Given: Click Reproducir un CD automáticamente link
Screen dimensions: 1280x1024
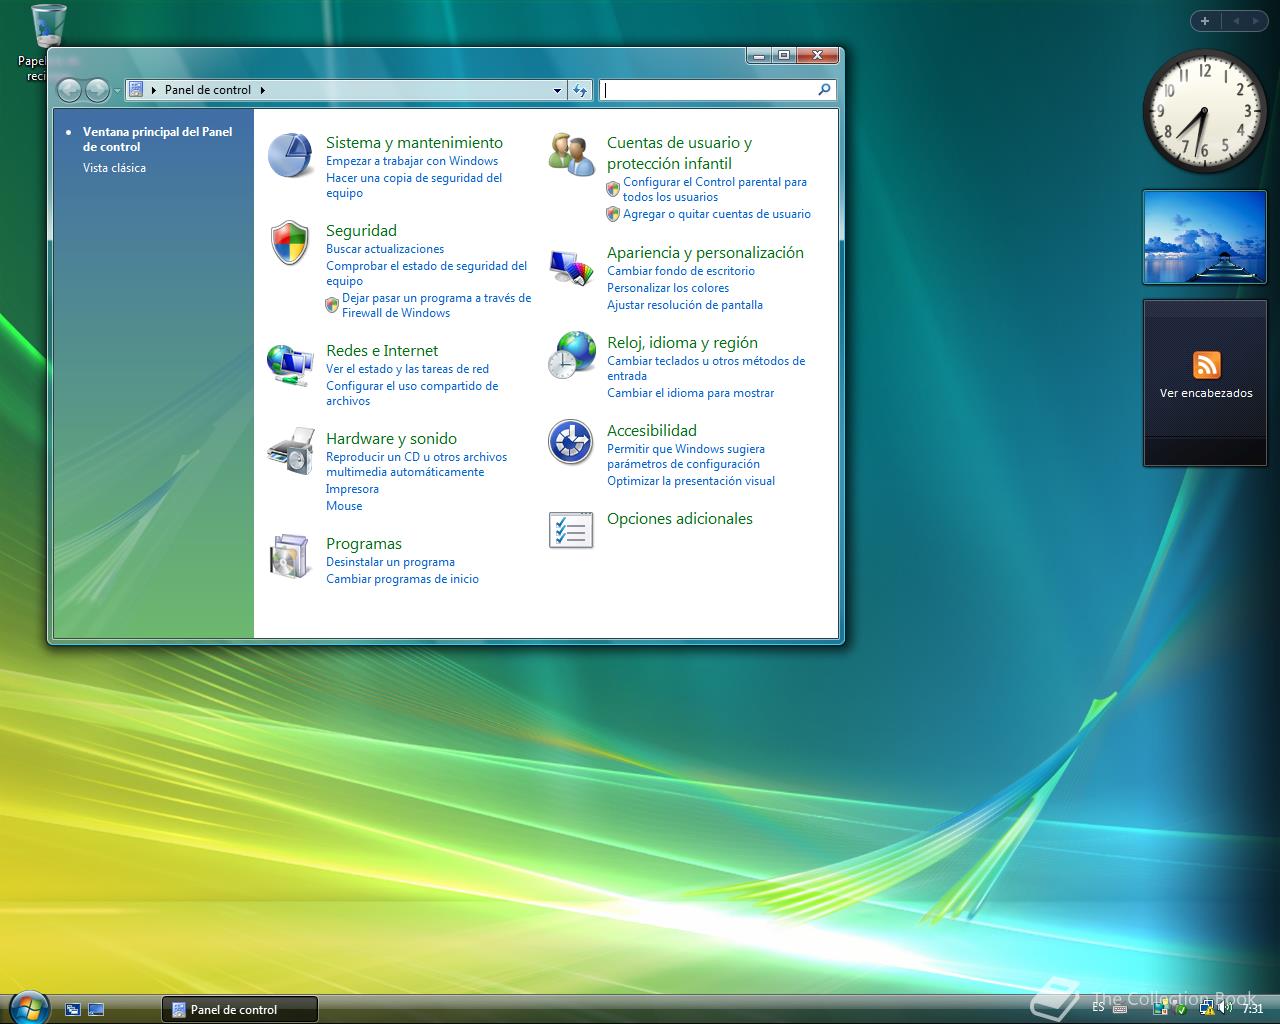Looking at the screenshot, I should (x=416, y=464).
